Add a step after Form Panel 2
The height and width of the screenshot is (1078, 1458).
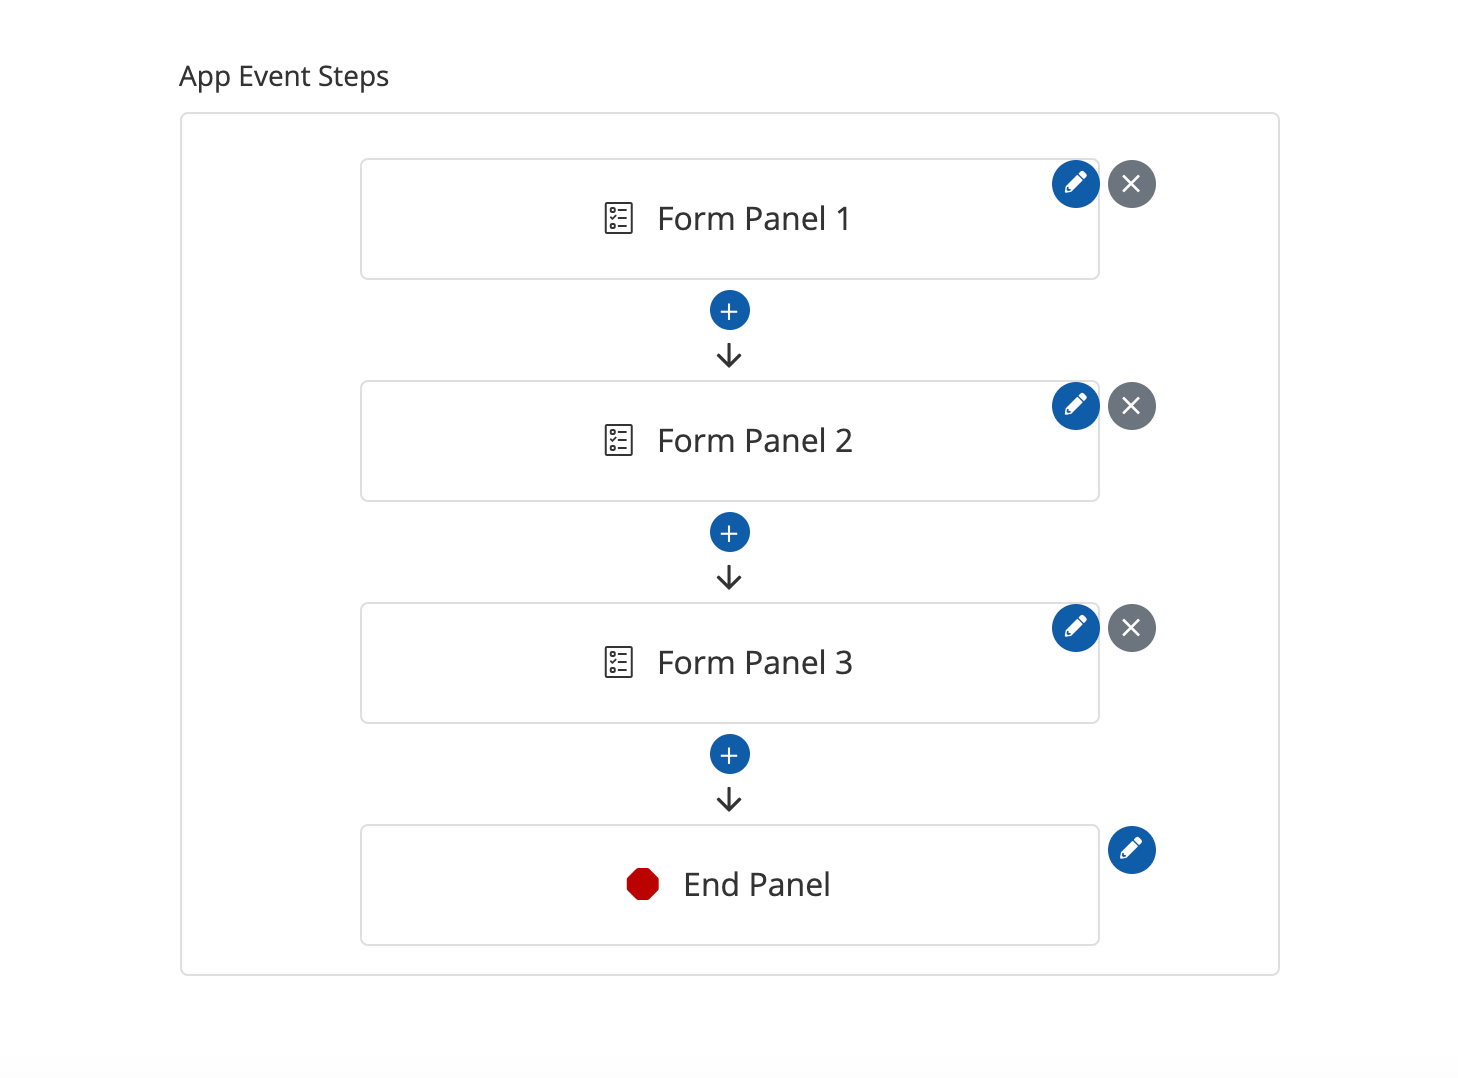(729, 533)
